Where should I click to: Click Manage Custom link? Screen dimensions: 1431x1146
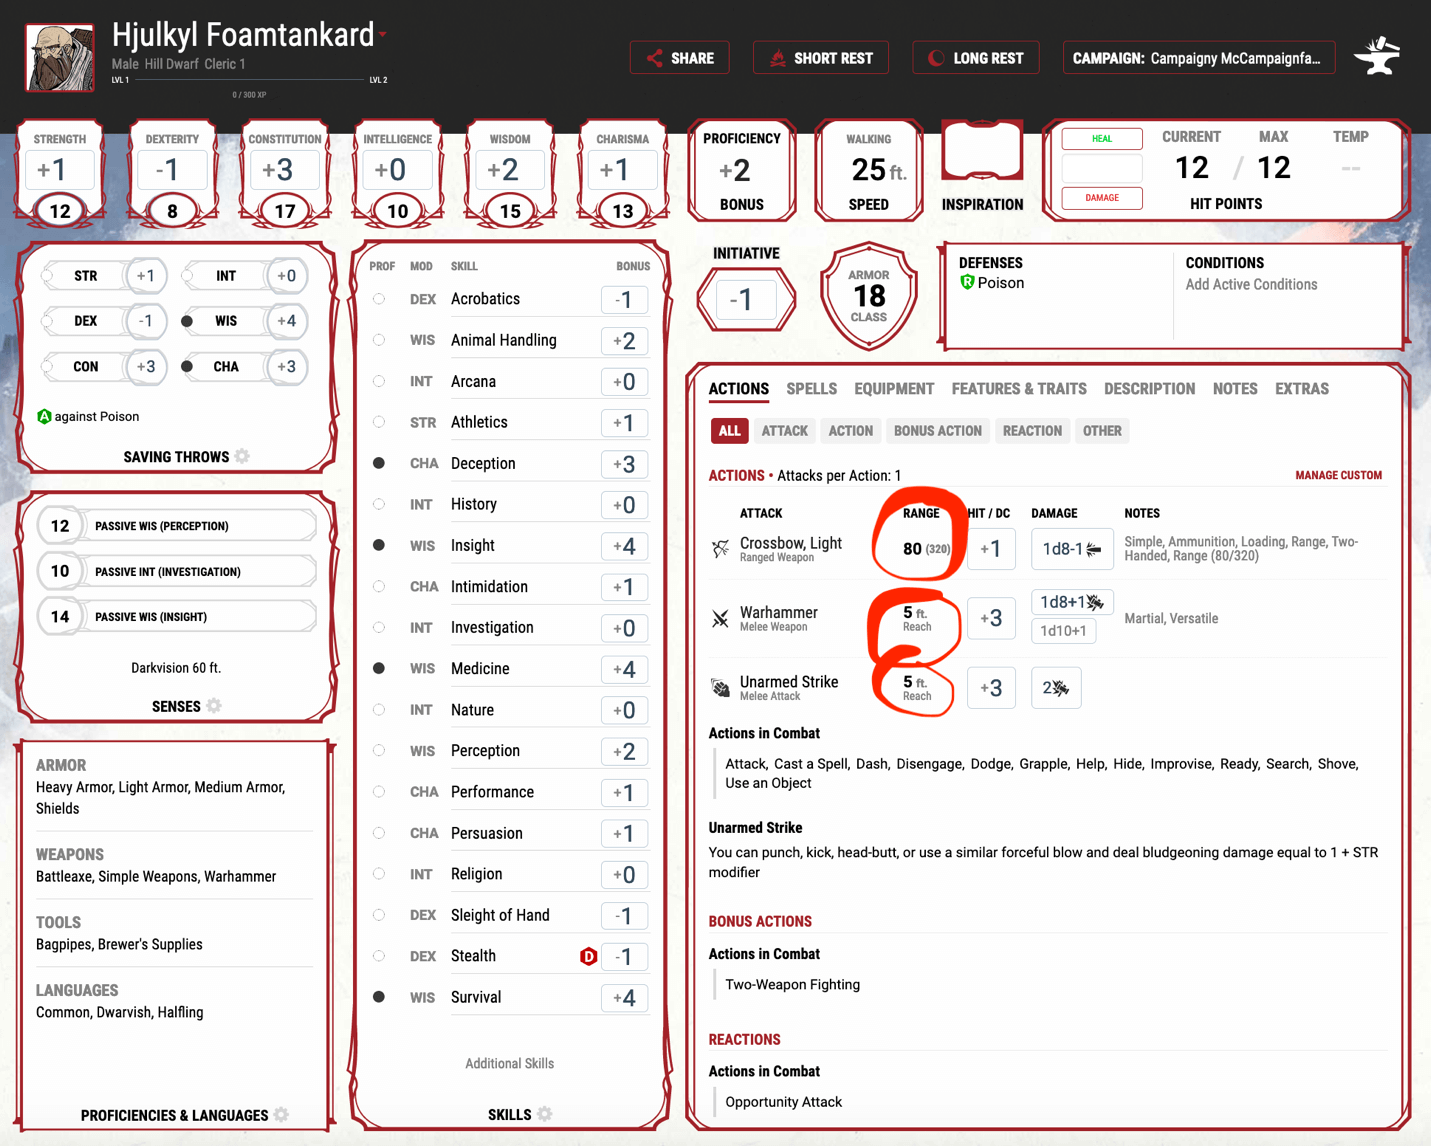pos(1338,476)
